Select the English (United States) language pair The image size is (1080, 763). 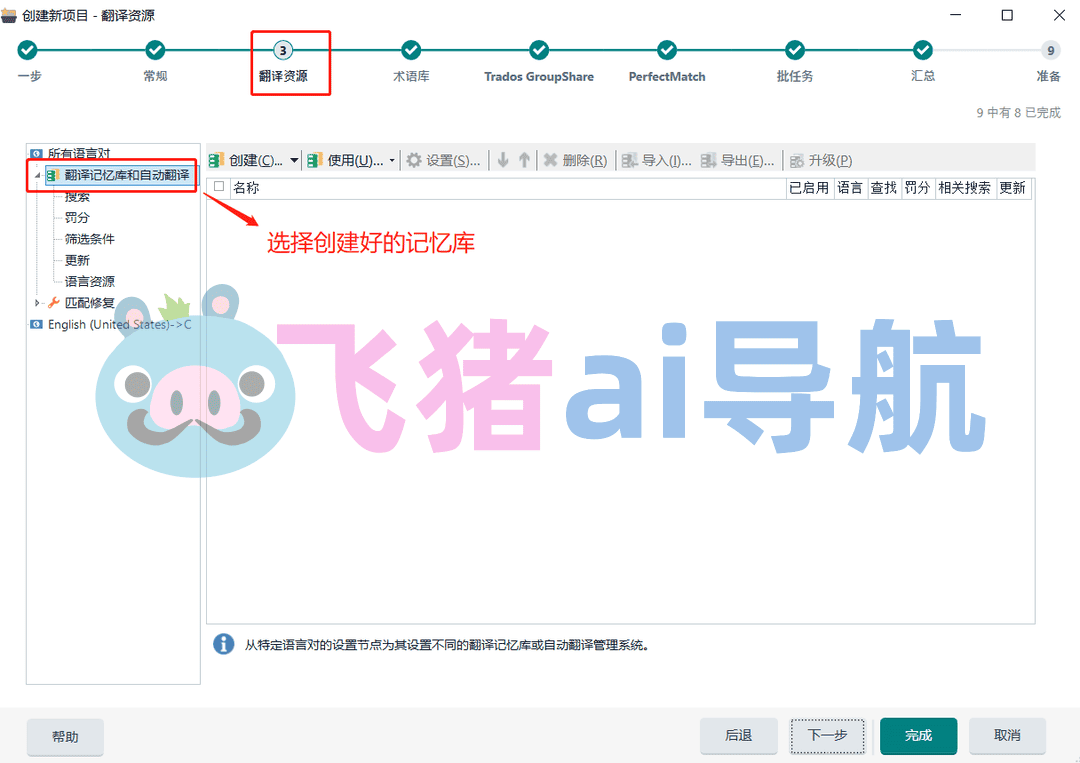pyautogui.click(x=119, y=325)
